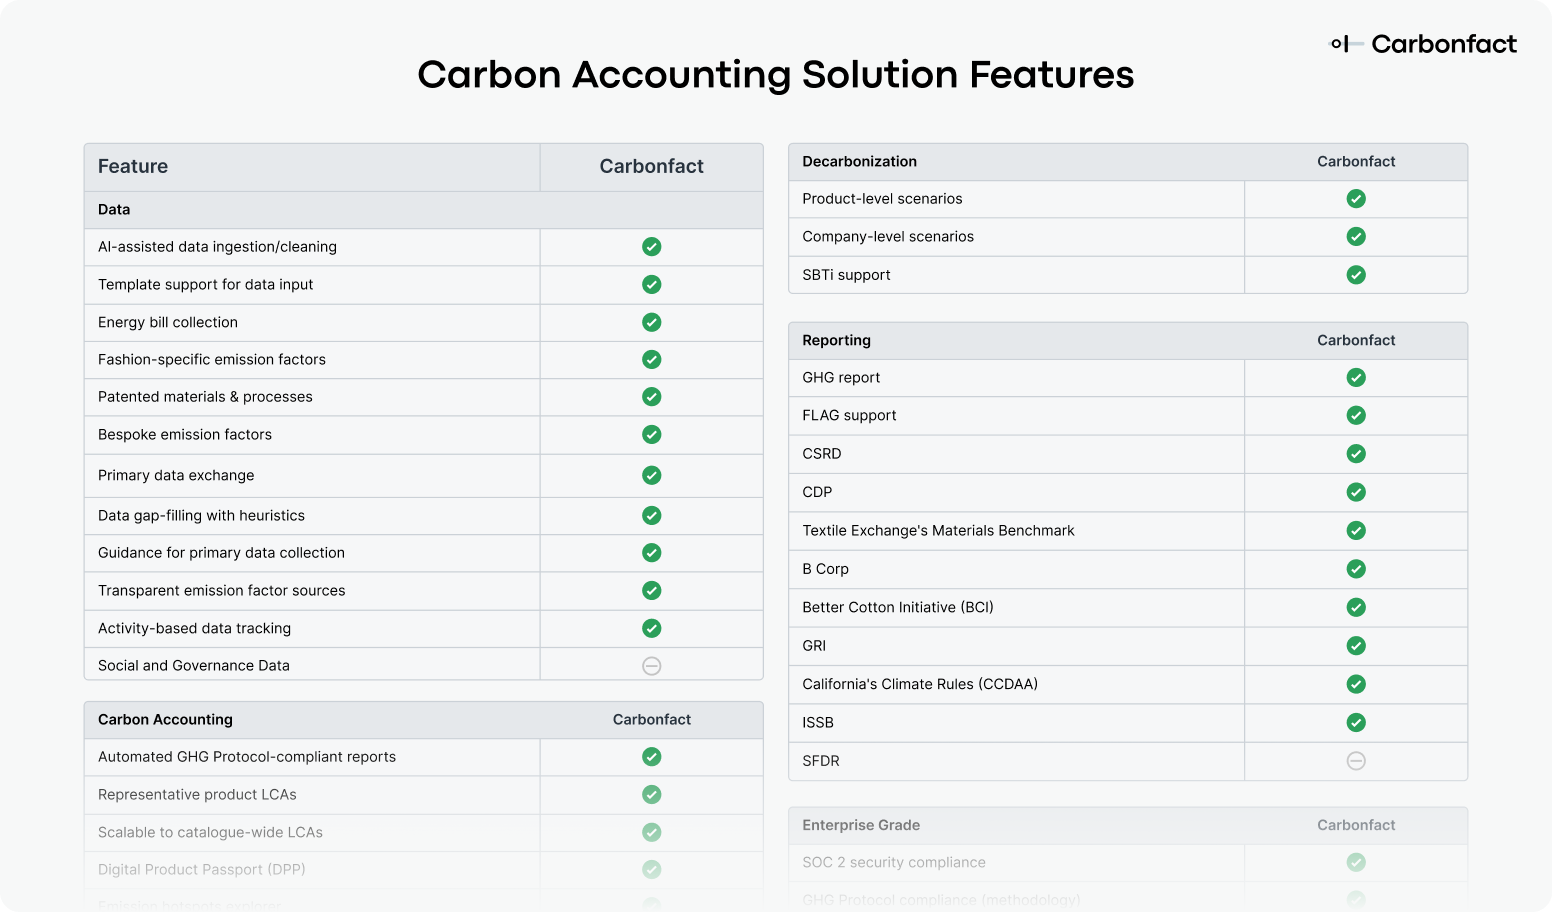Select the 'B Corp' row label
Screen dimensions: 1552x912
click(x=825, y=569)
